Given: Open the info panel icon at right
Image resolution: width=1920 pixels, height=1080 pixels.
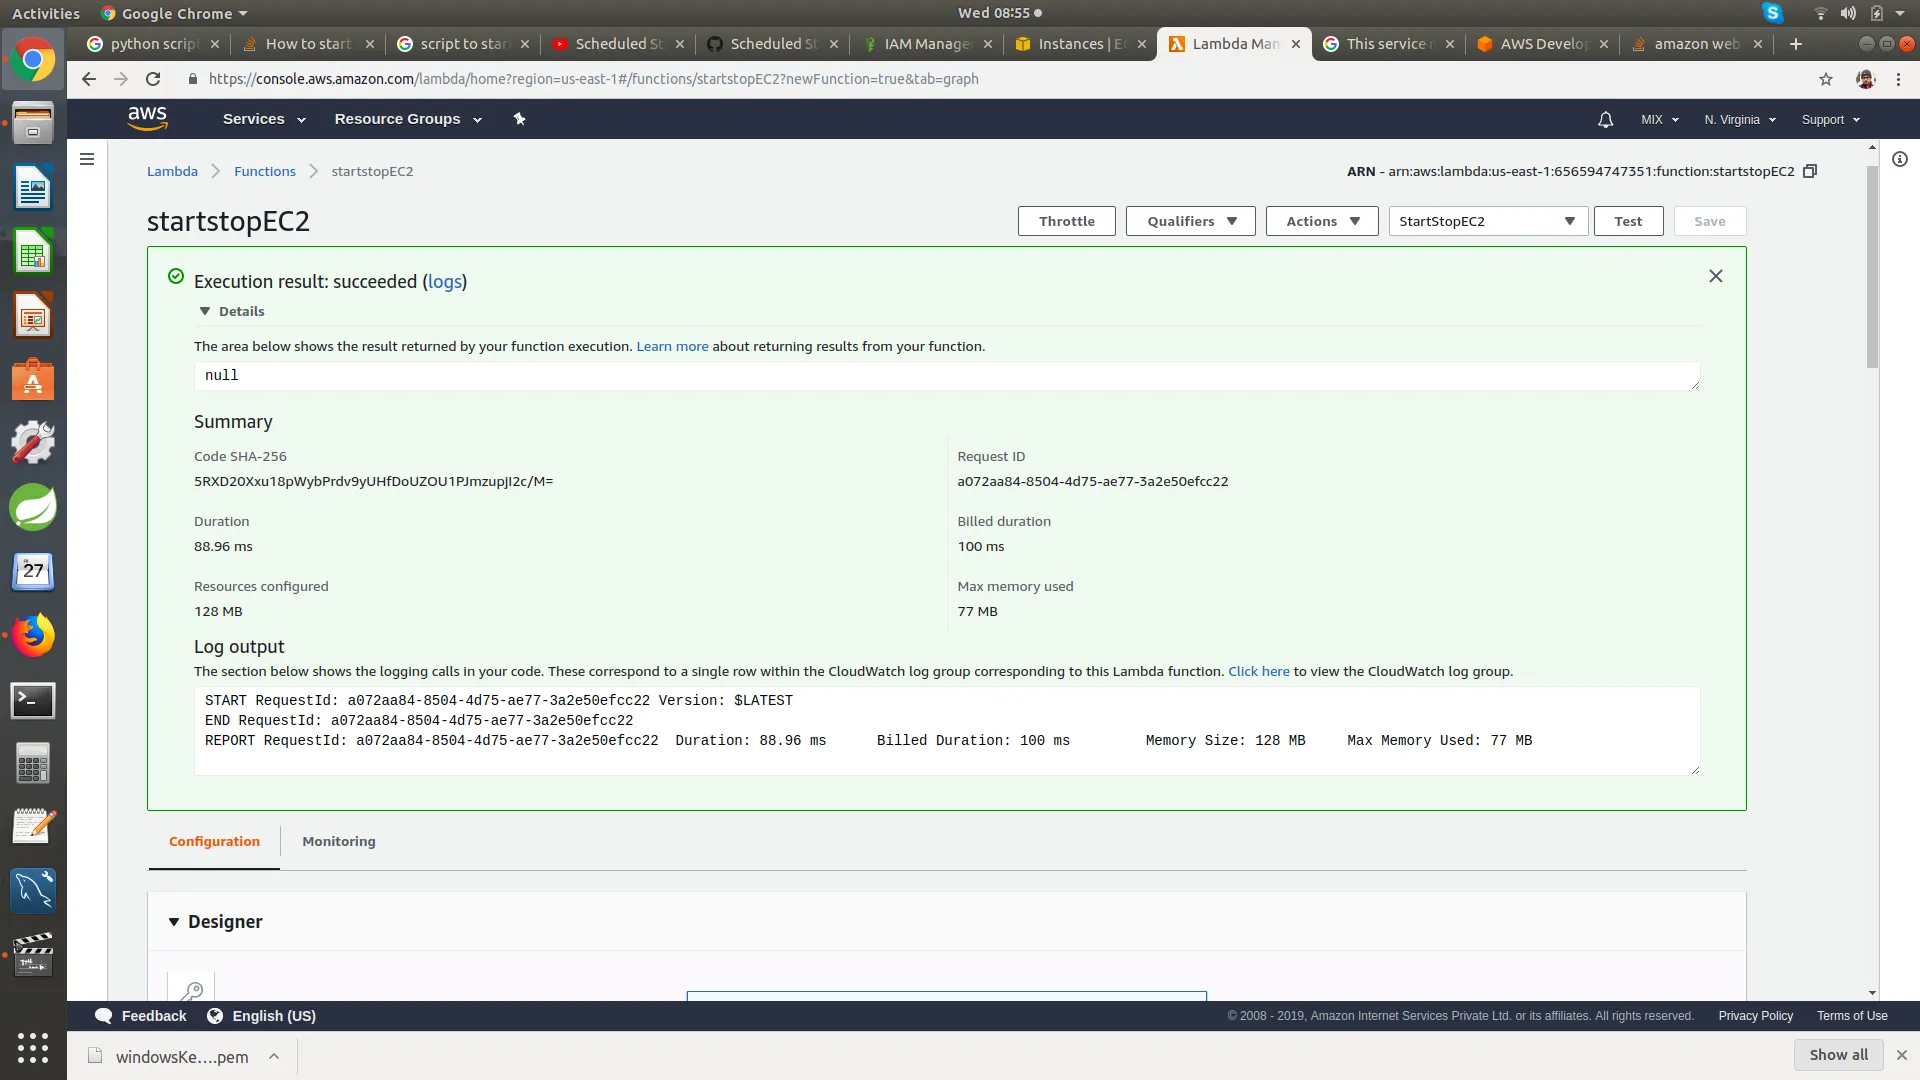Looking at the screenshot, I should tap(1899, 159).
